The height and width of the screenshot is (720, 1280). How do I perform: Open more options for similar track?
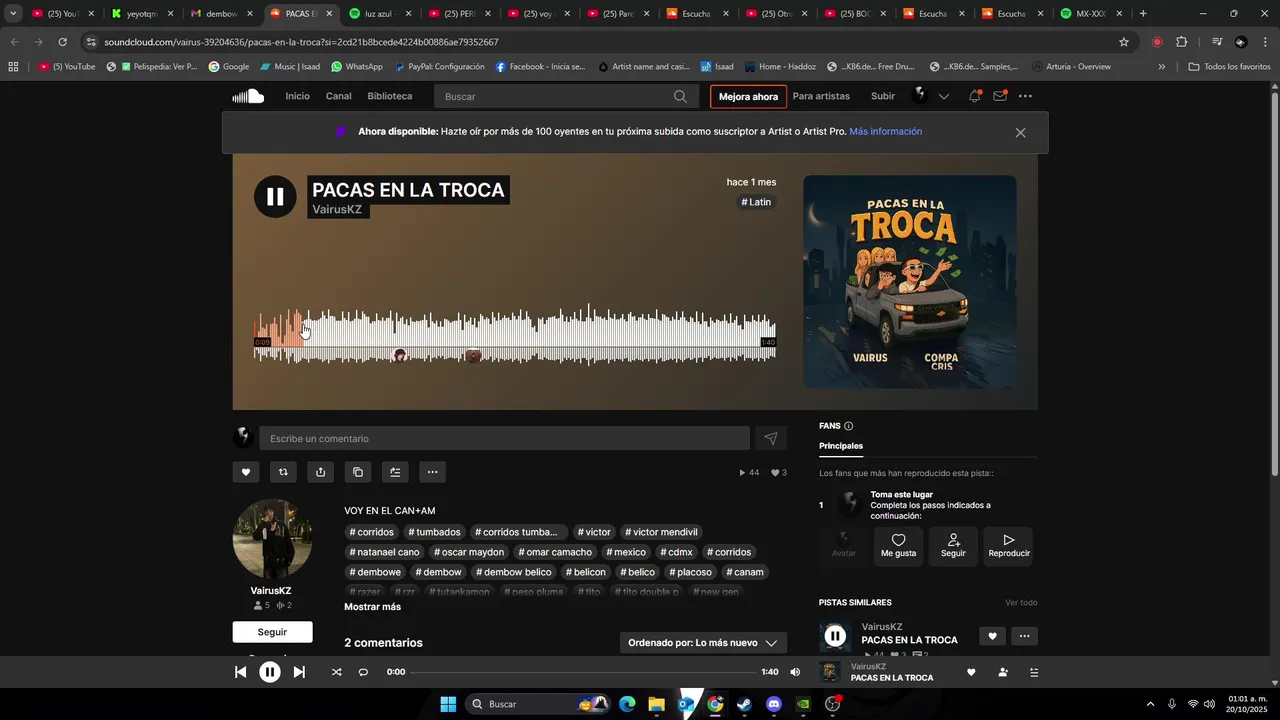[x=1024, y=636]
